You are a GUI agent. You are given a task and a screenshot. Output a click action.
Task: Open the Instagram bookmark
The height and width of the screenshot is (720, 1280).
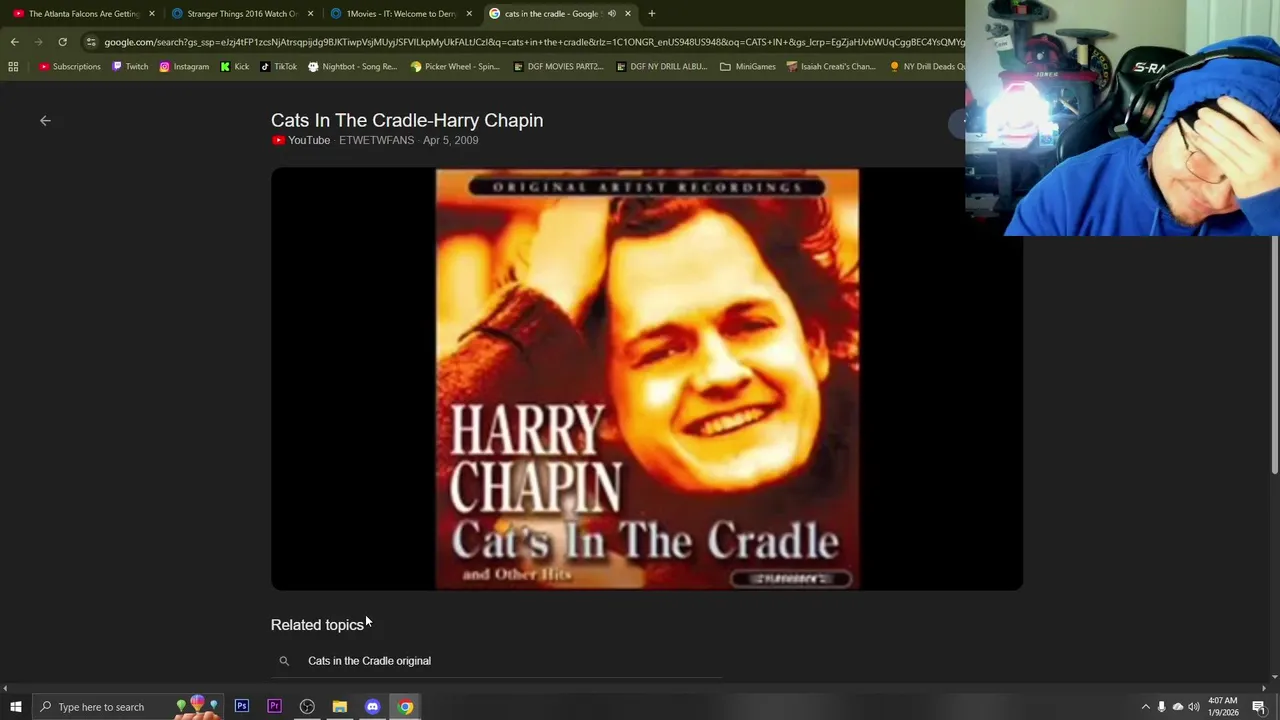click(184, 67)
